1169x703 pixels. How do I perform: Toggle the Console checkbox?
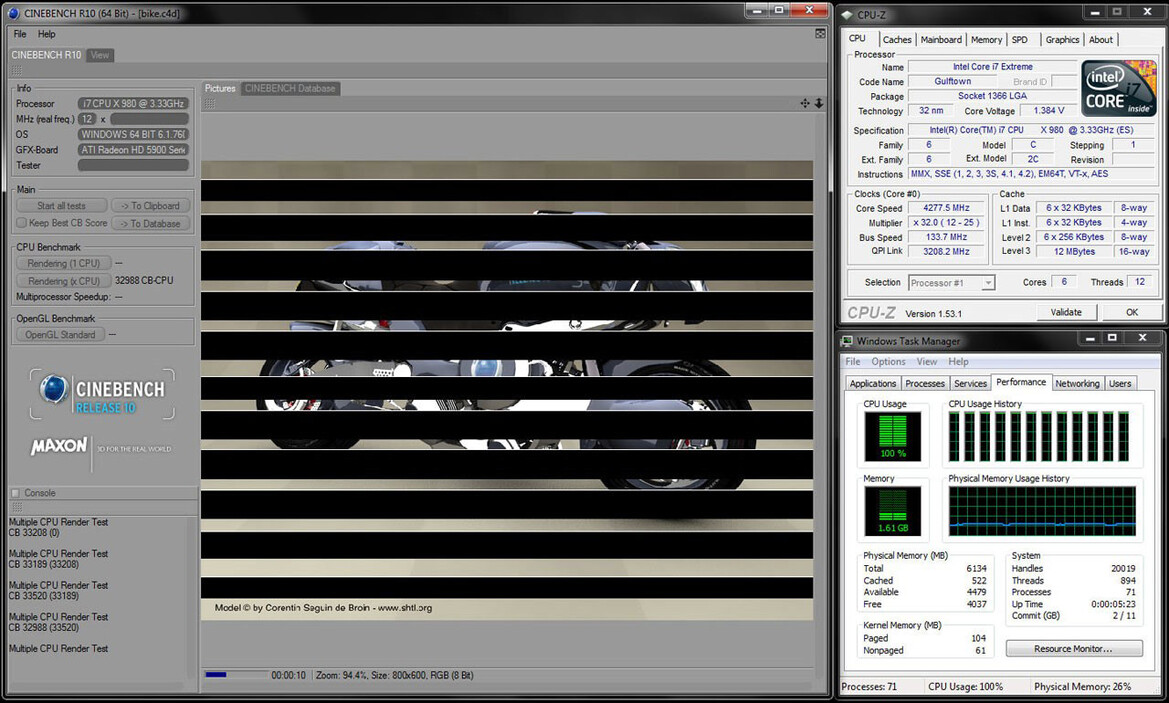[15, 493]
